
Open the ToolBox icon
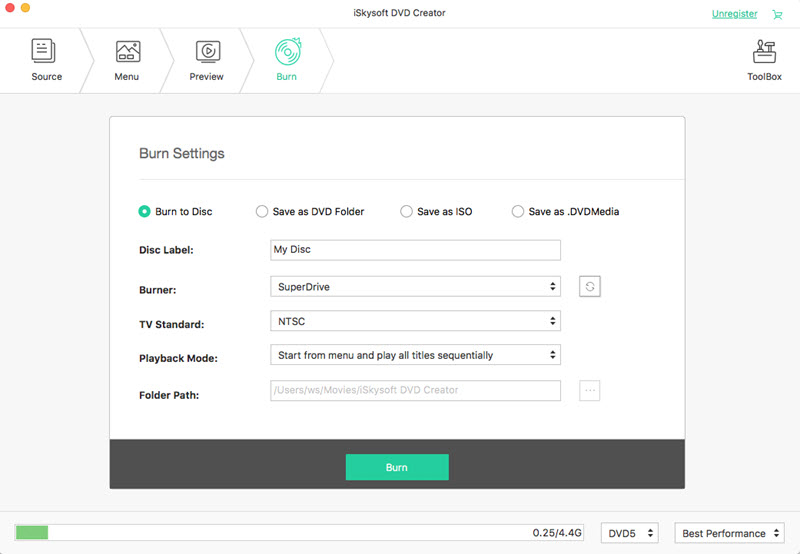click(x=764, y=52)
